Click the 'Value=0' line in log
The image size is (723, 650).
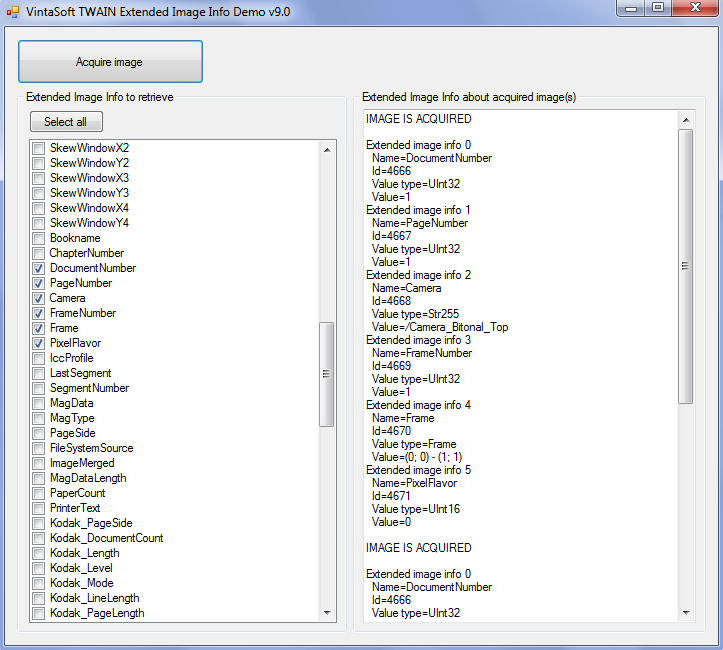391,522
